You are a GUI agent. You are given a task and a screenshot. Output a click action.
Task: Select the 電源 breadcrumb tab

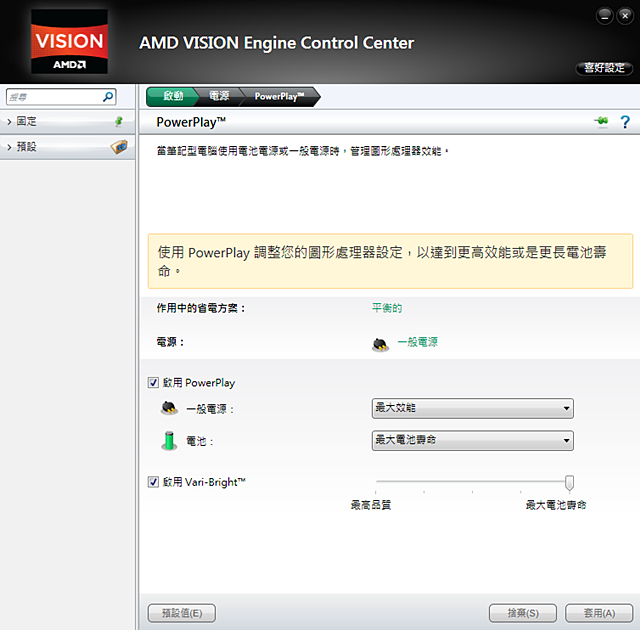pyautogui.click(x=219, y=96)
